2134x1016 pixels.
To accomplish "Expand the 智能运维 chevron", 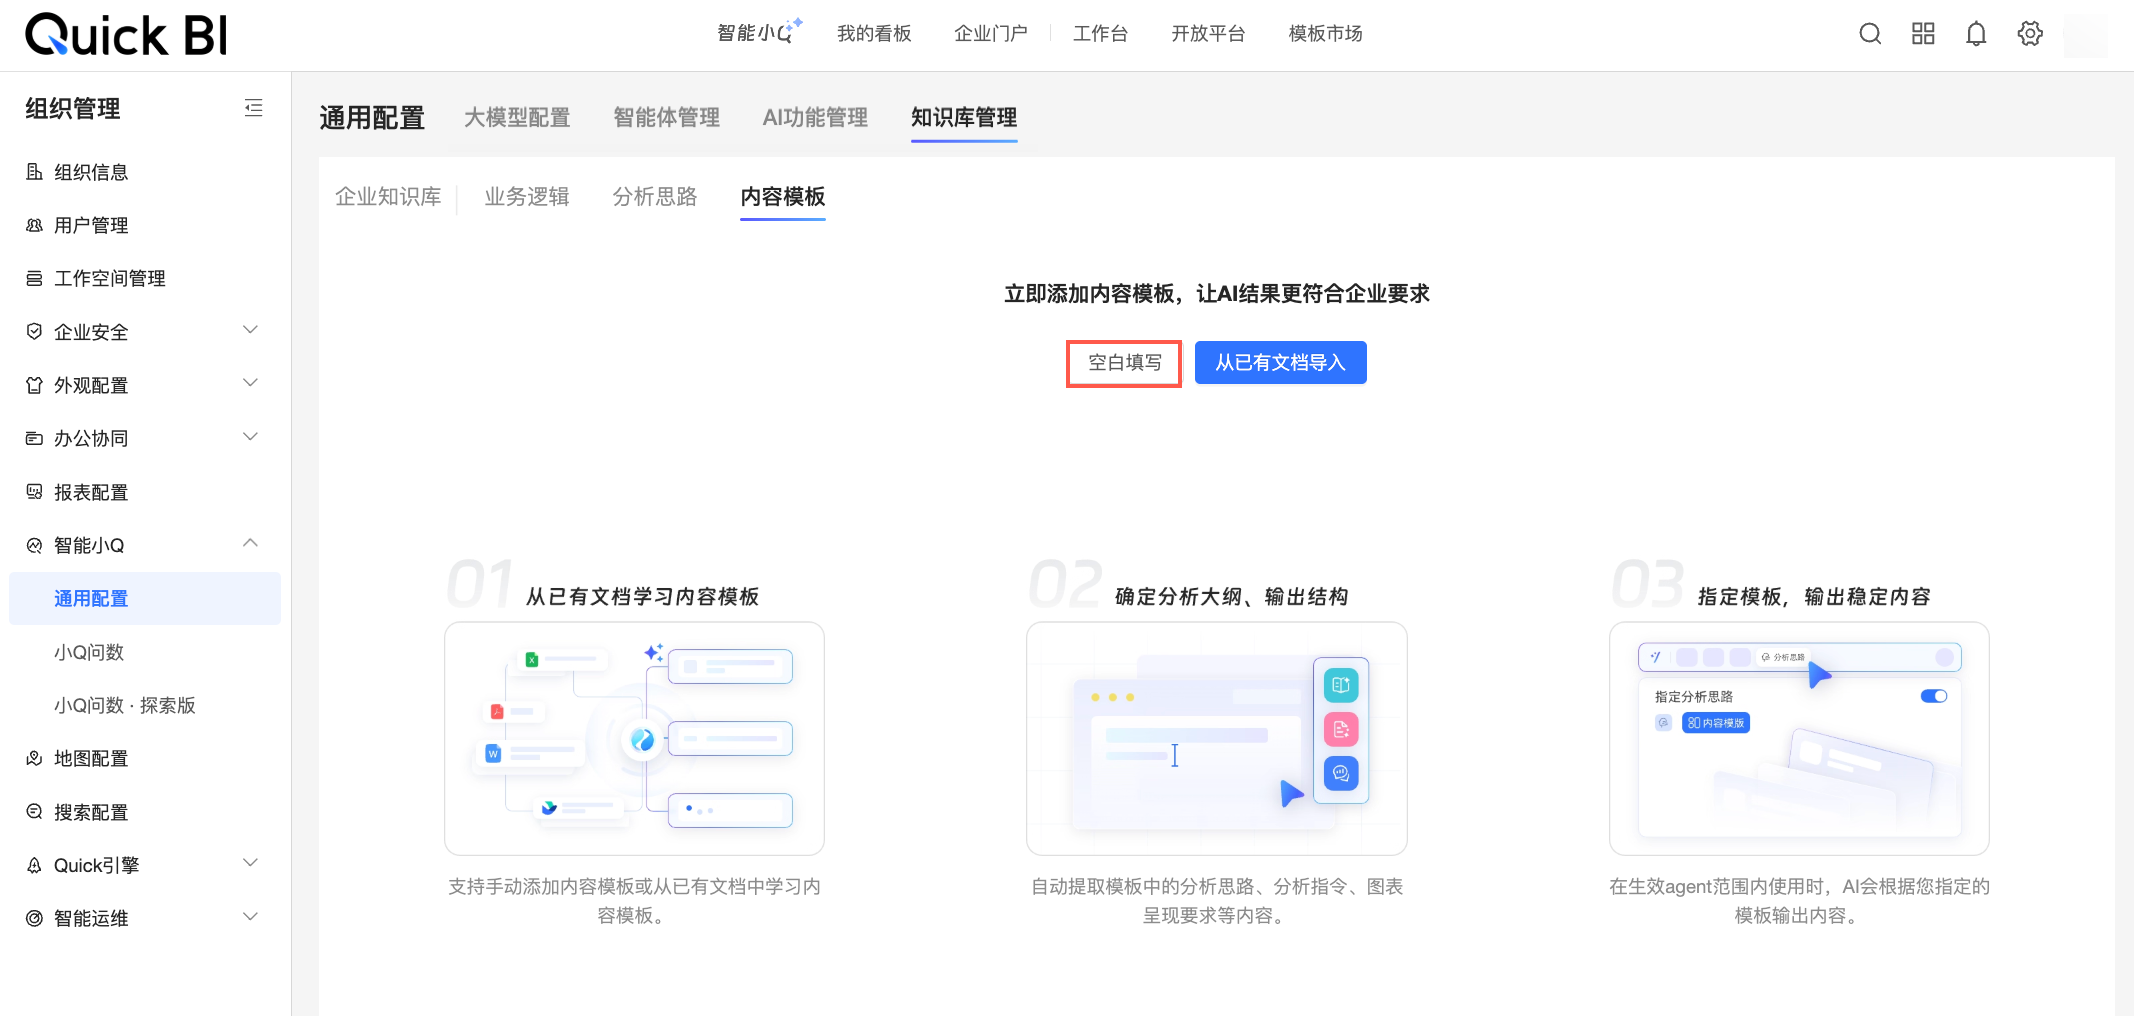I will 251,916.
